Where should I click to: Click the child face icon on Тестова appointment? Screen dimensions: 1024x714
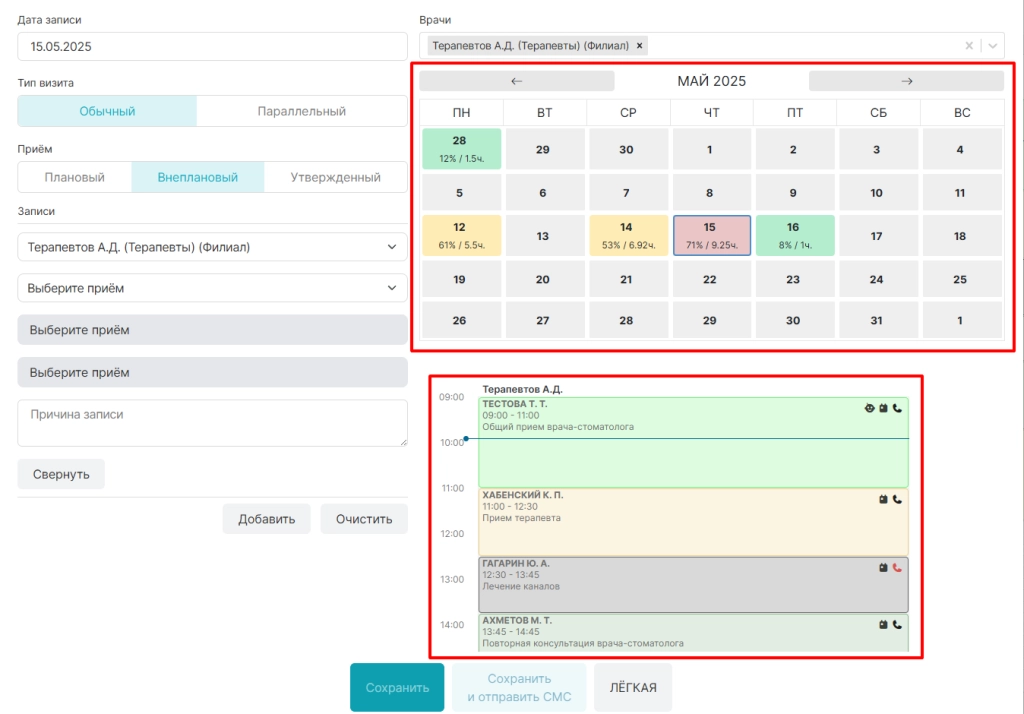(869, 408)
